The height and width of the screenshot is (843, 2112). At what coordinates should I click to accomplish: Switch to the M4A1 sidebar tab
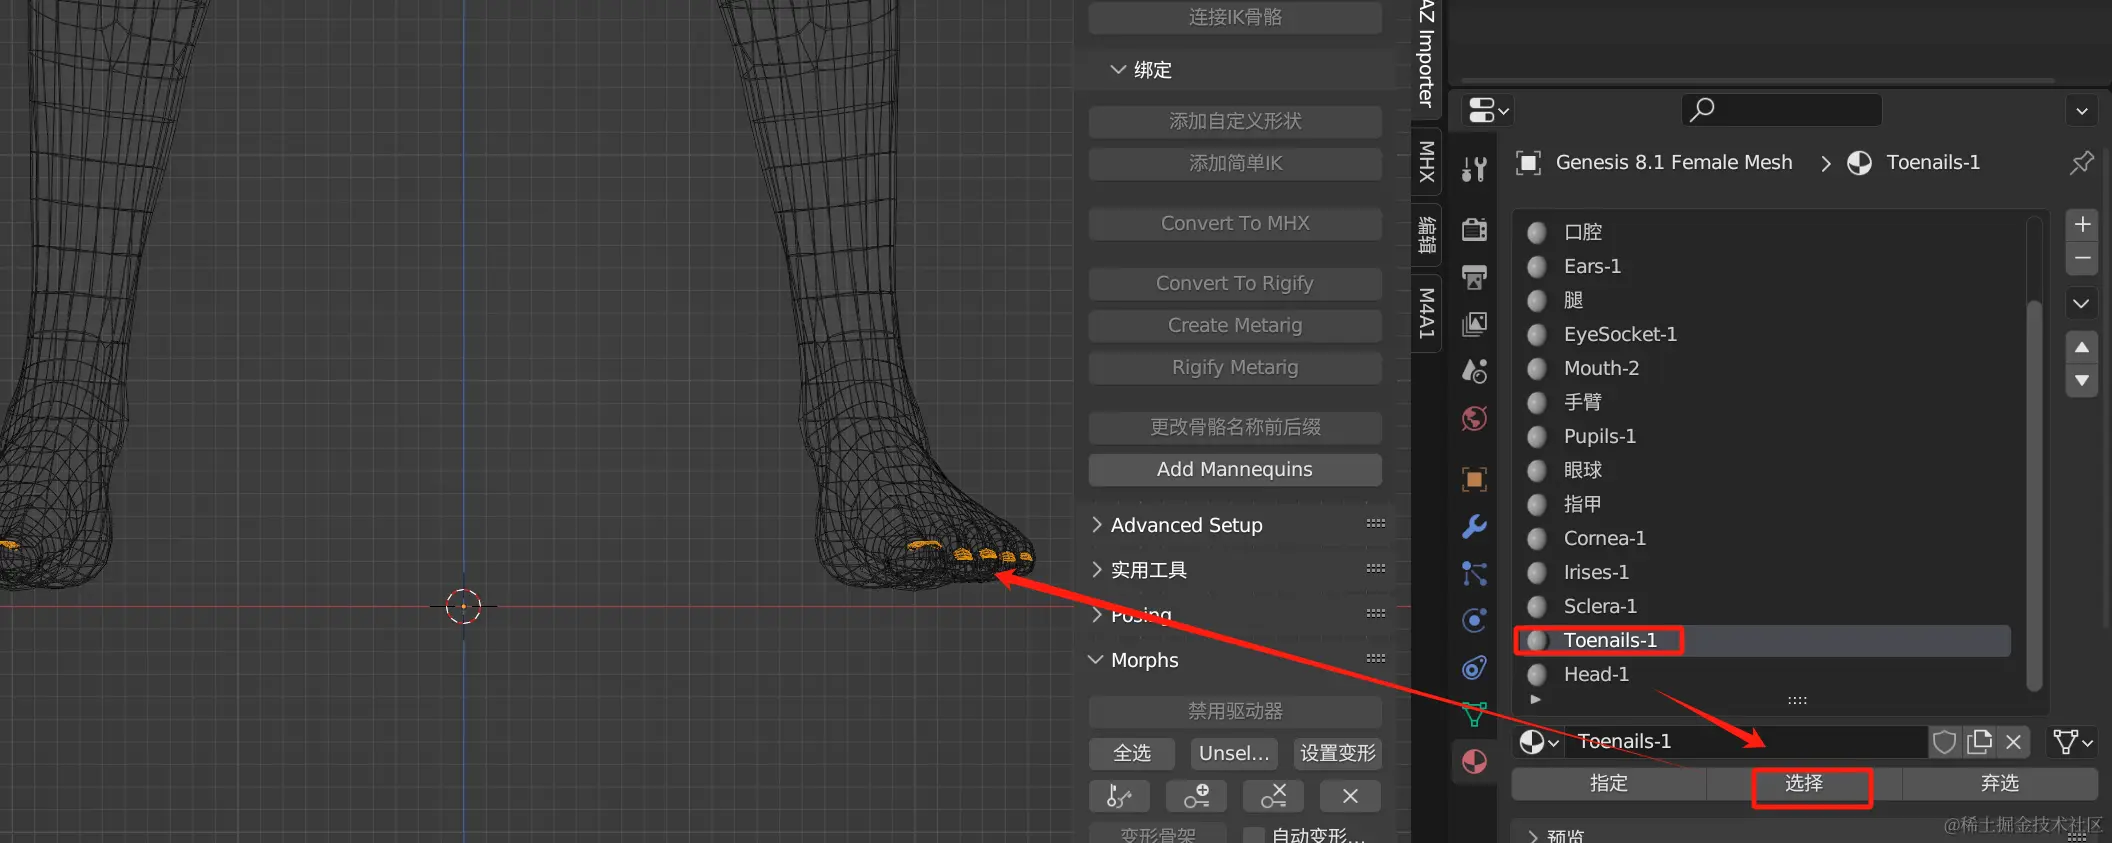click(1427, 313)
